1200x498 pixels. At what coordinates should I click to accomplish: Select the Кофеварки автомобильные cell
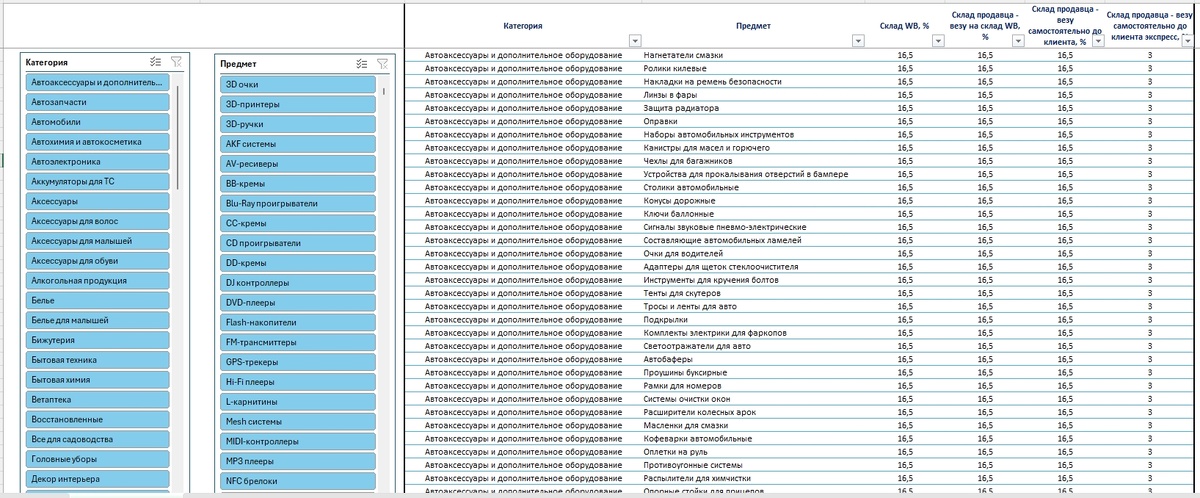pos(752,438)
